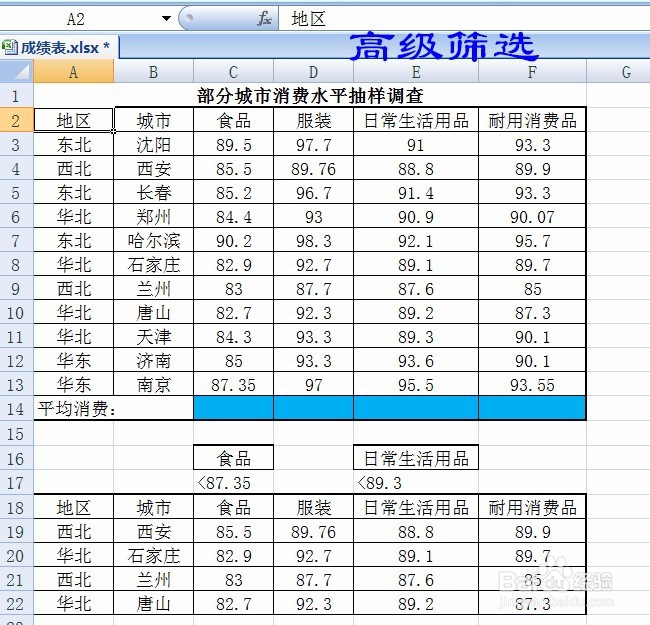Select column G header
The height and width of the screenshot is (625, 650).
[626, 72]
